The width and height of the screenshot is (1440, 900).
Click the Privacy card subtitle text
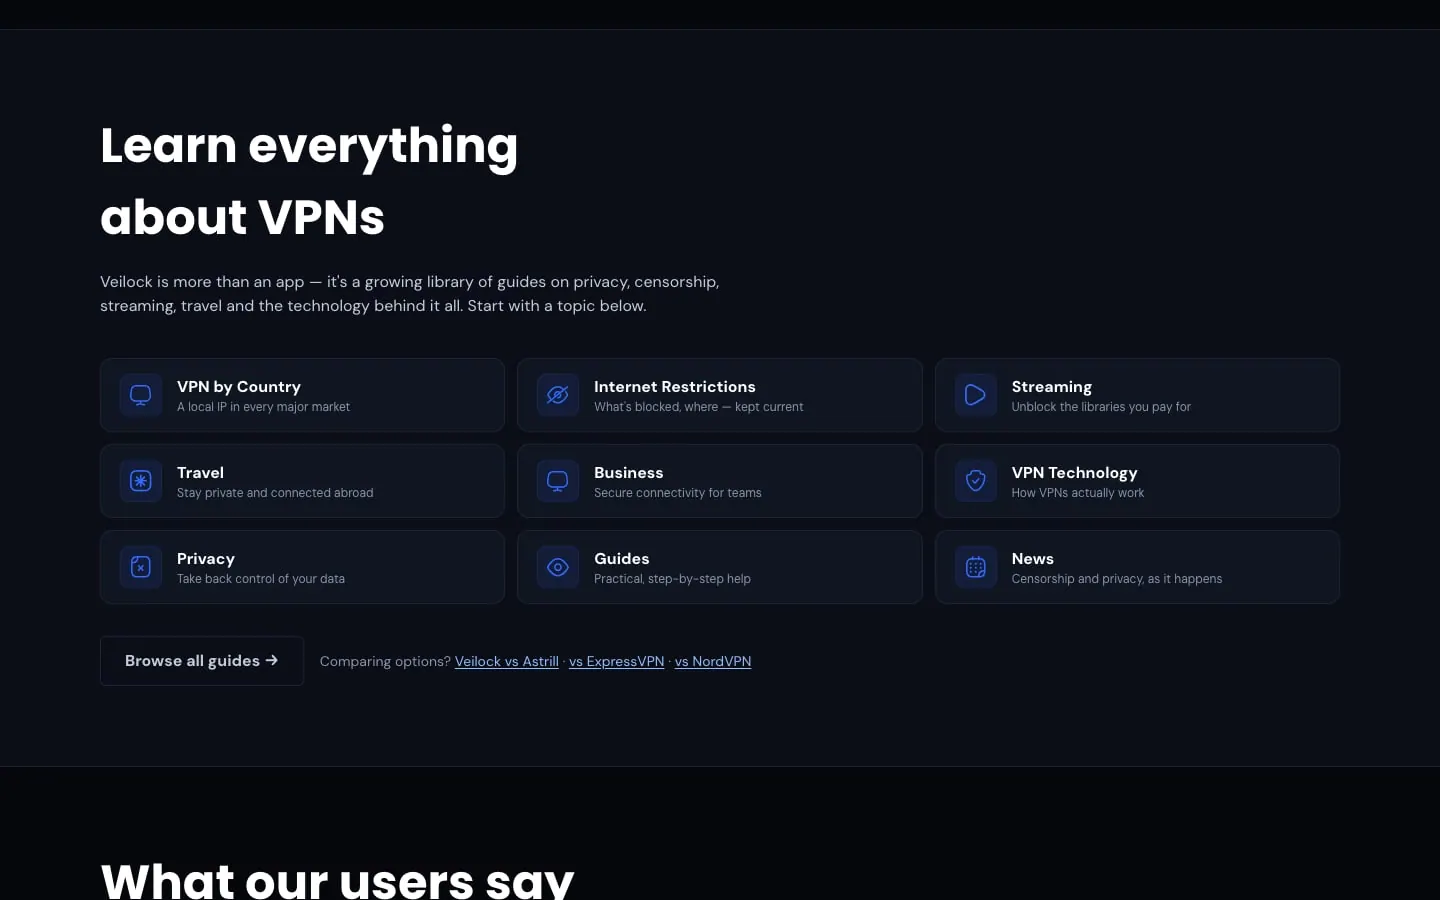[x=261, y=579]
